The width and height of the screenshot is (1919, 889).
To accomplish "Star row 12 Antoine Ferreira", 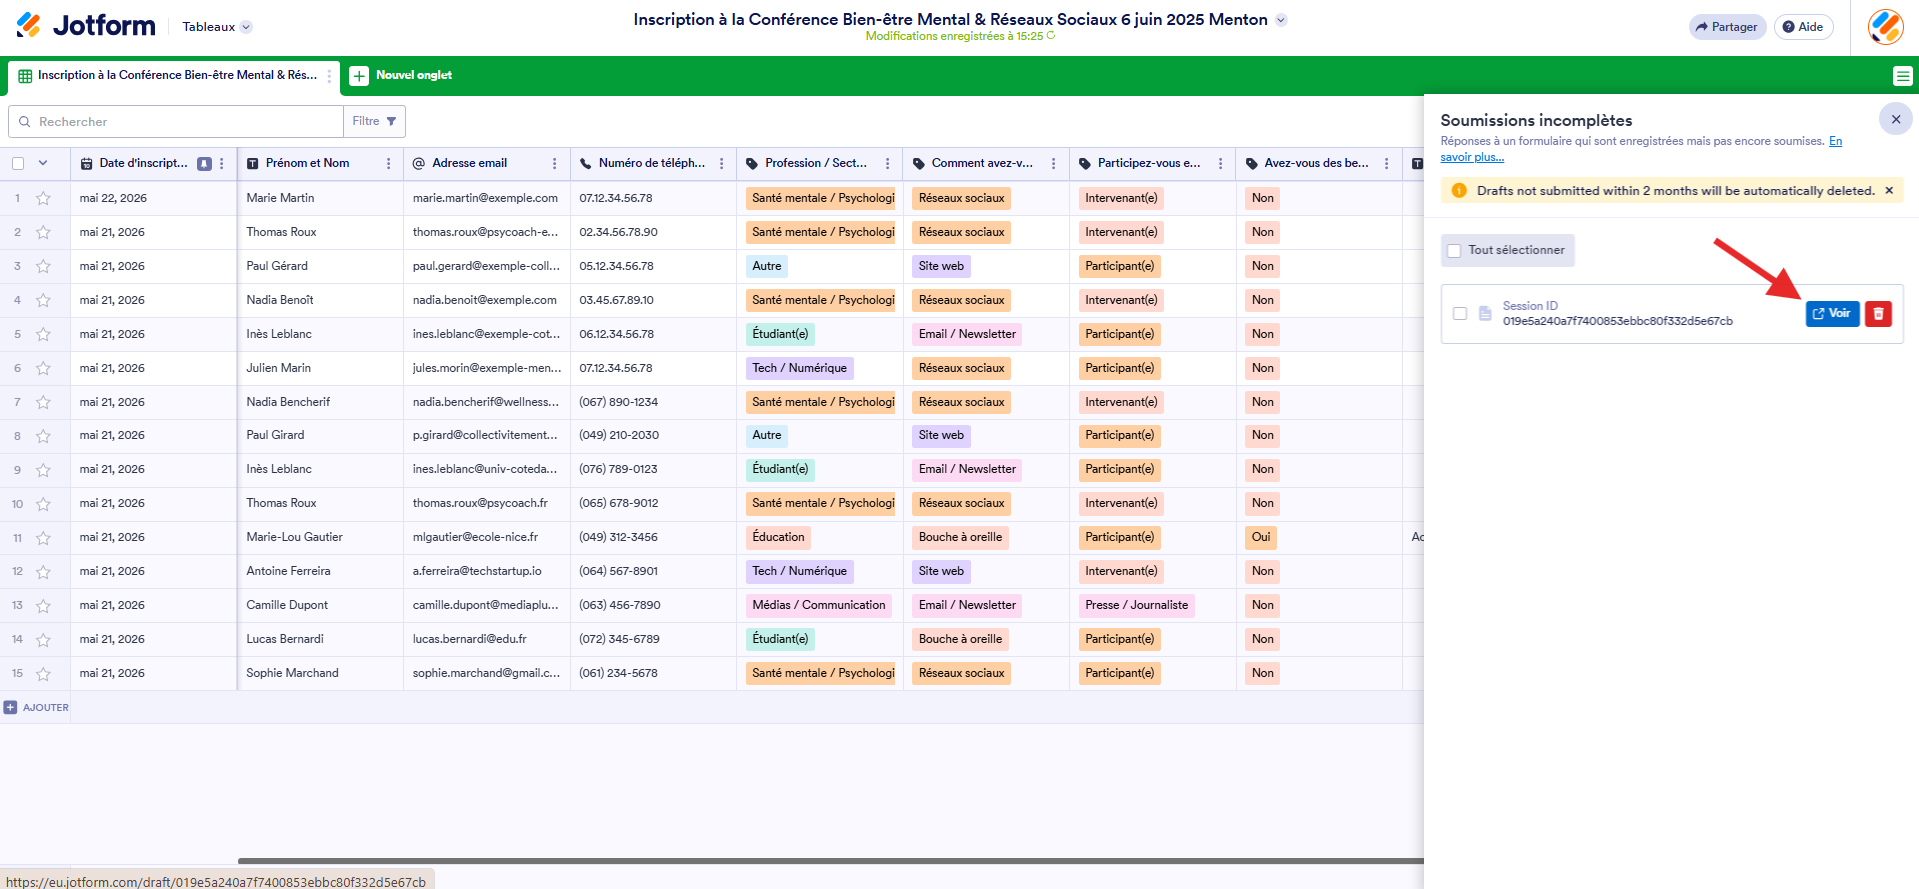I will click(x=43, y=572).
